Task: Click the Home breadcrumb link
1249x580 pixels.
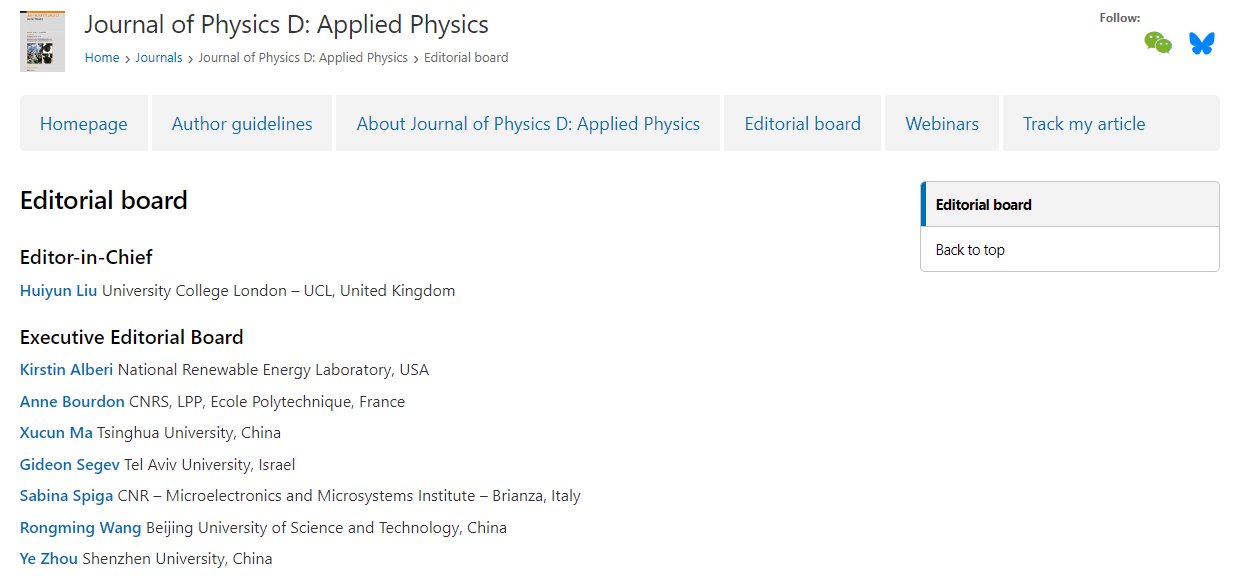Action: point(102,58)
